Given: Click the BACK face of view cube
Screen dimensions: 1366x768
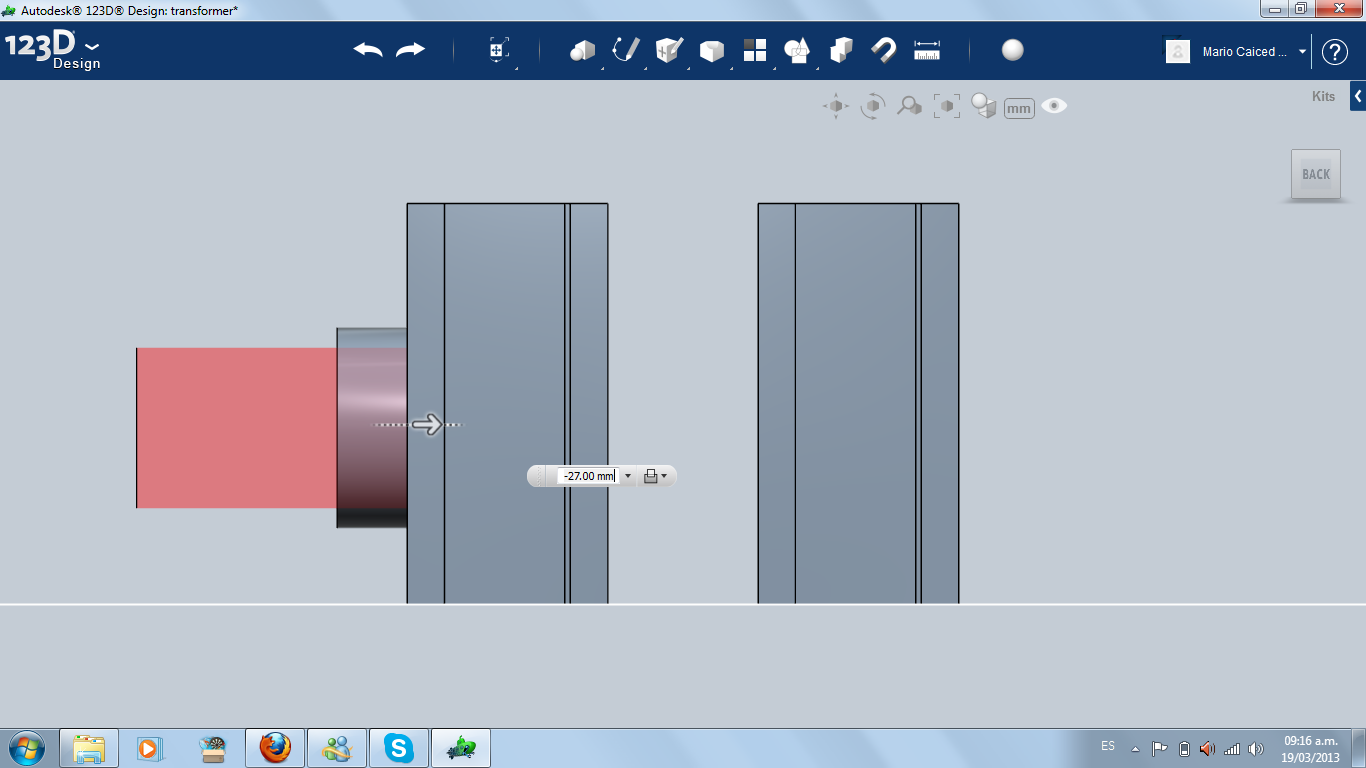Looking at the screenshot, I should 1316,175.
